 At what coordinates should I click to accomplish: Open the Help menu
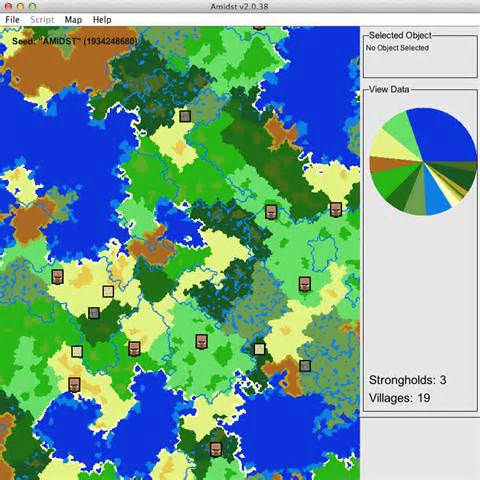pyautogui.click(x=102, y=20)
